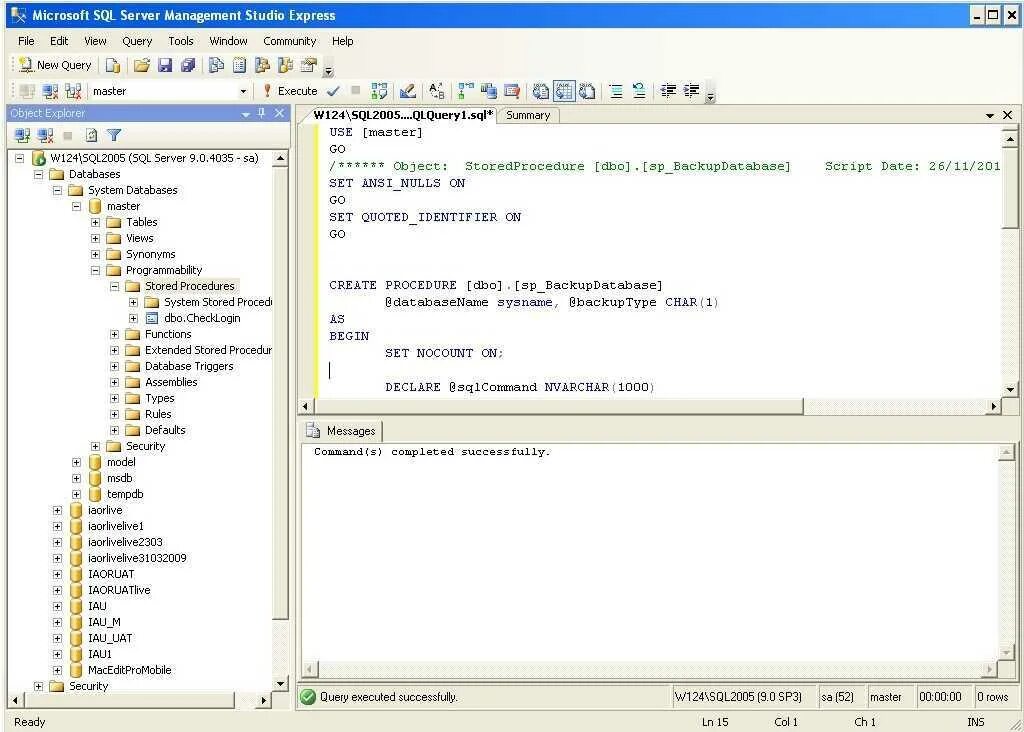Open the master database dropdown

point(243,91)
